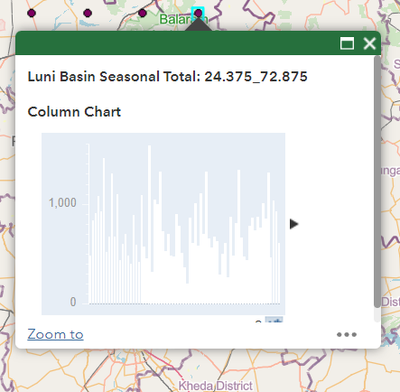Select second purple point from left

coord(88,13)
